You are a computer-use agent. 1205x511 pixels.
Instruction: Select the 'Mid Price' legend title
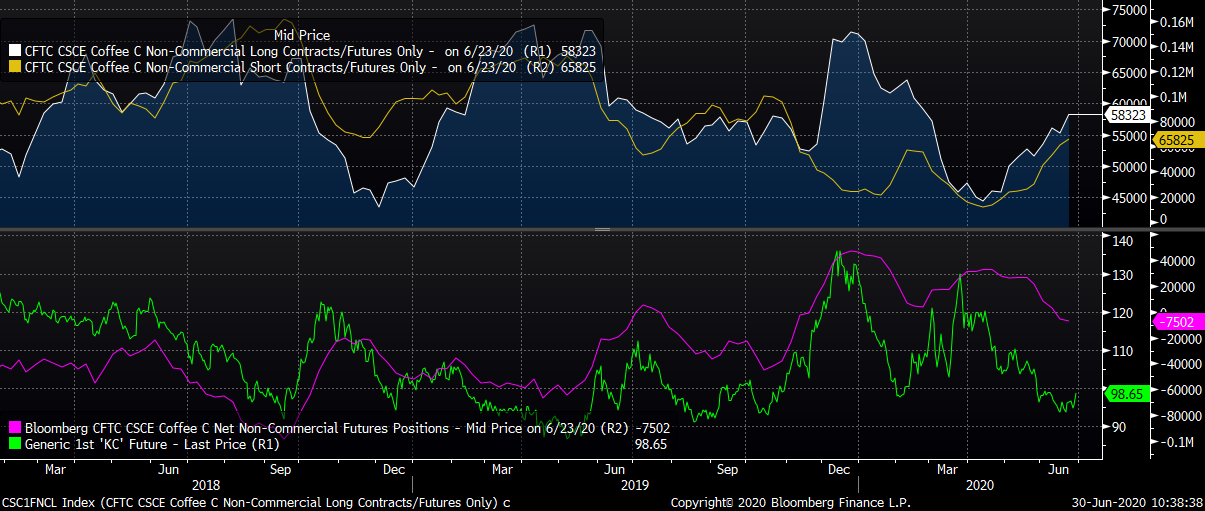click(301, 35)
